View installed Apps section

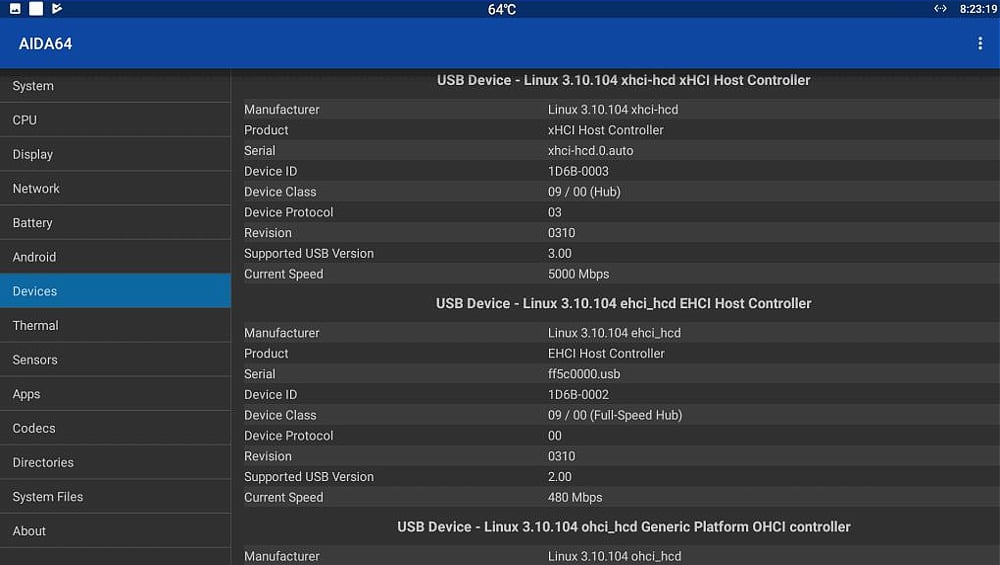point(115,394)
